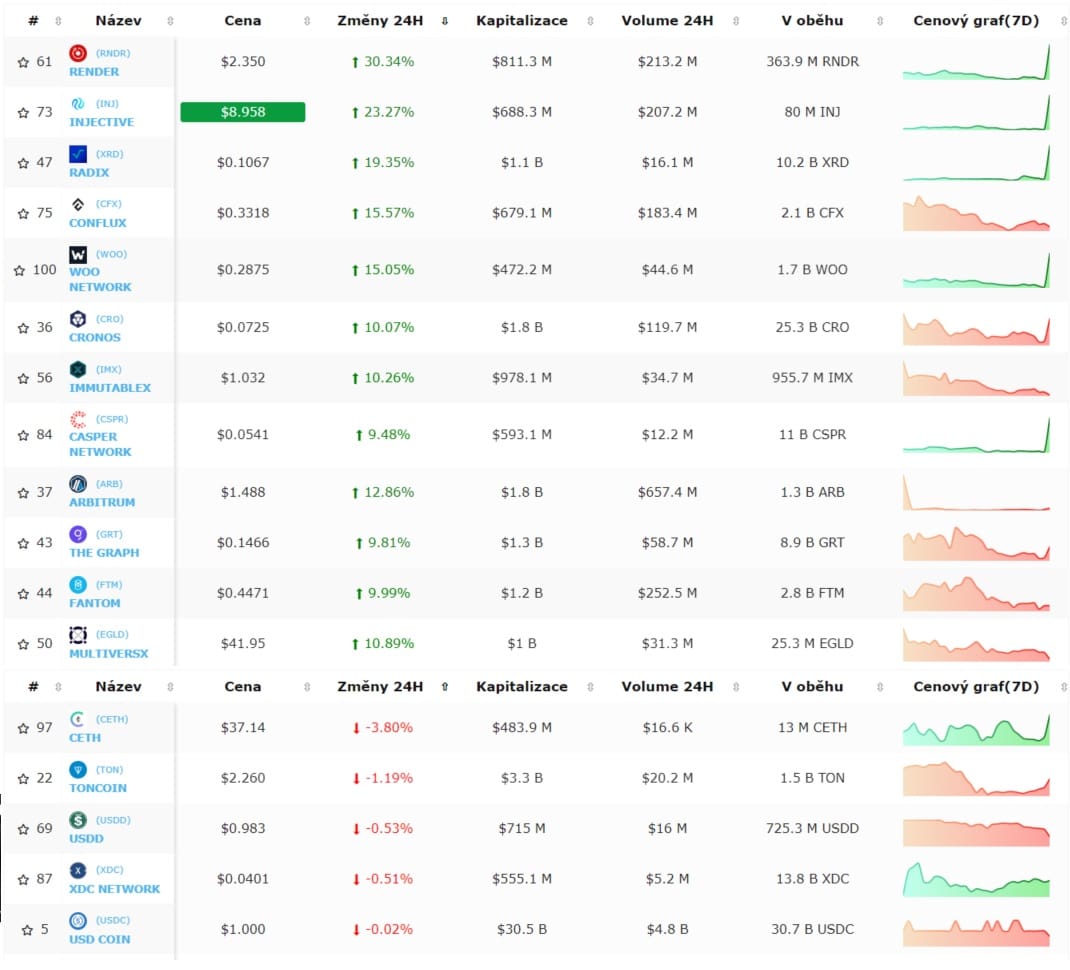
Task: Select the ImmutableX coin logo
Action: [78, 369]
